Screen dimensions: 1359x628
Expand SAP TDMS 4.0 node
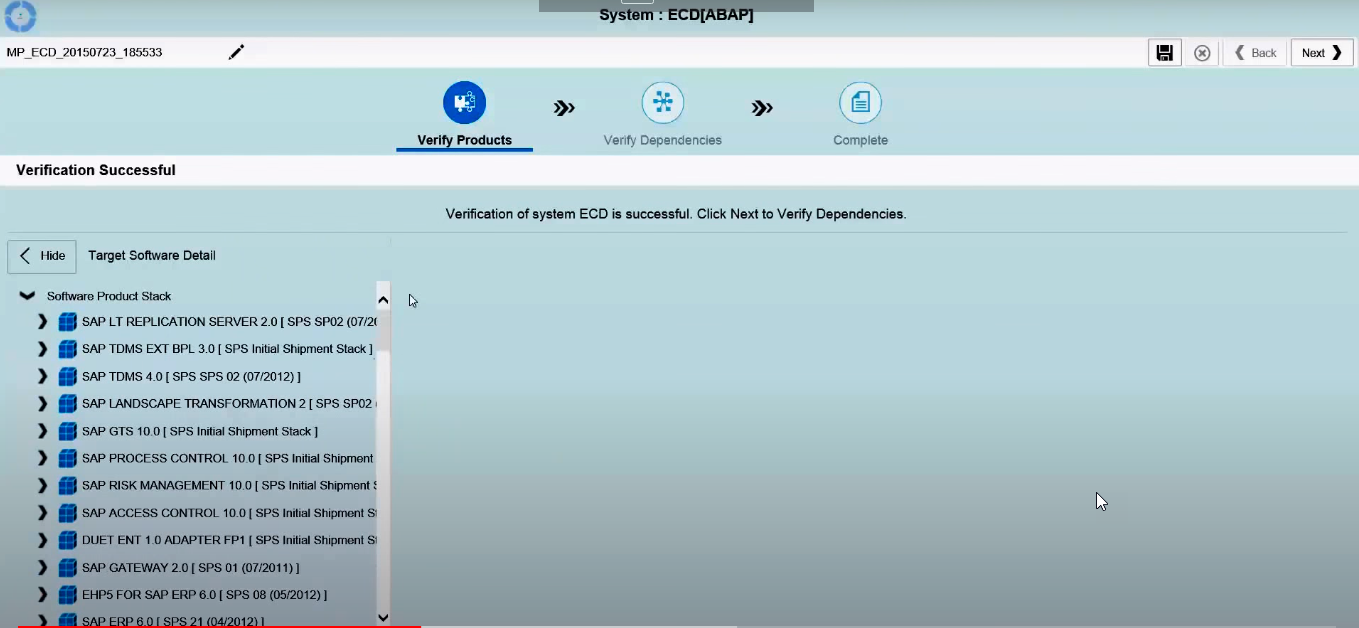click(x=42, y=377)
